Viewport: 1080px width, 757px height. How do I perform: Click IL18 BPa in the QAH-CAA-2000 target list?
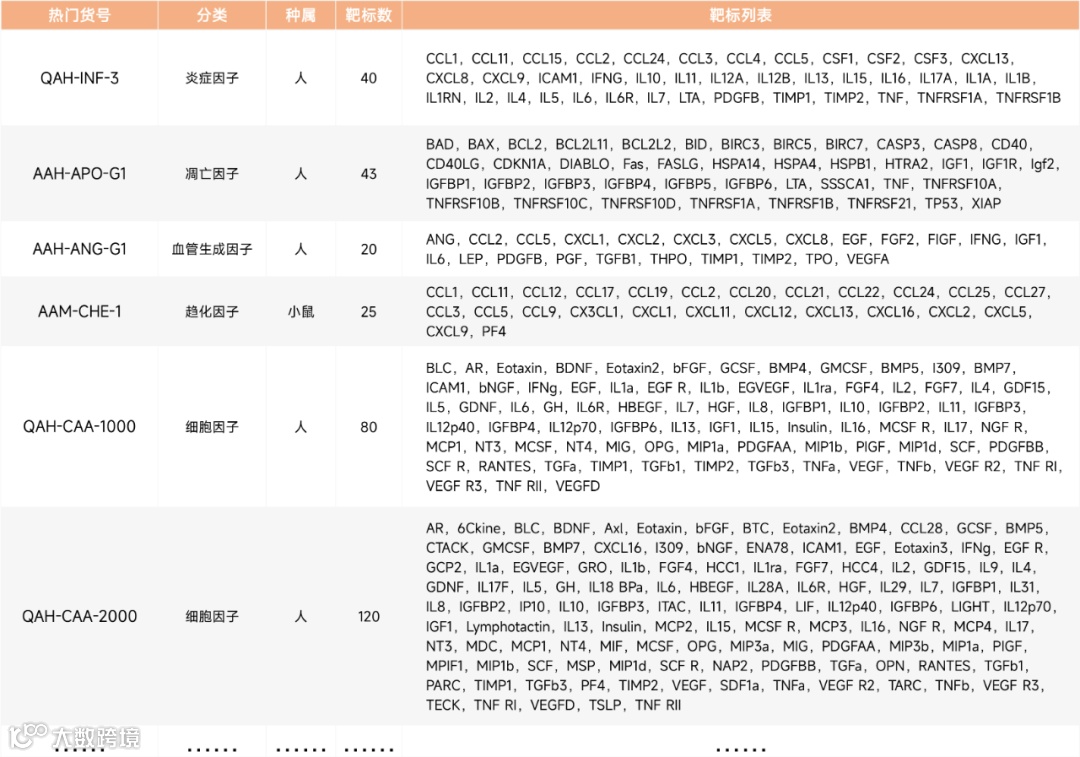click(x=616, y=588)
